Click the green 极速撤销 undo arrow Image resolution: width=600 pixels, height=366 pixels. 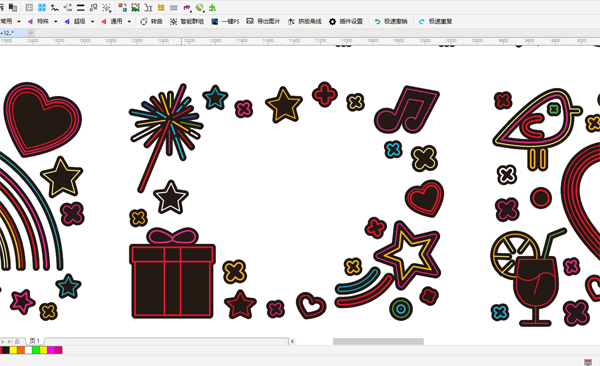click(377, 21)
